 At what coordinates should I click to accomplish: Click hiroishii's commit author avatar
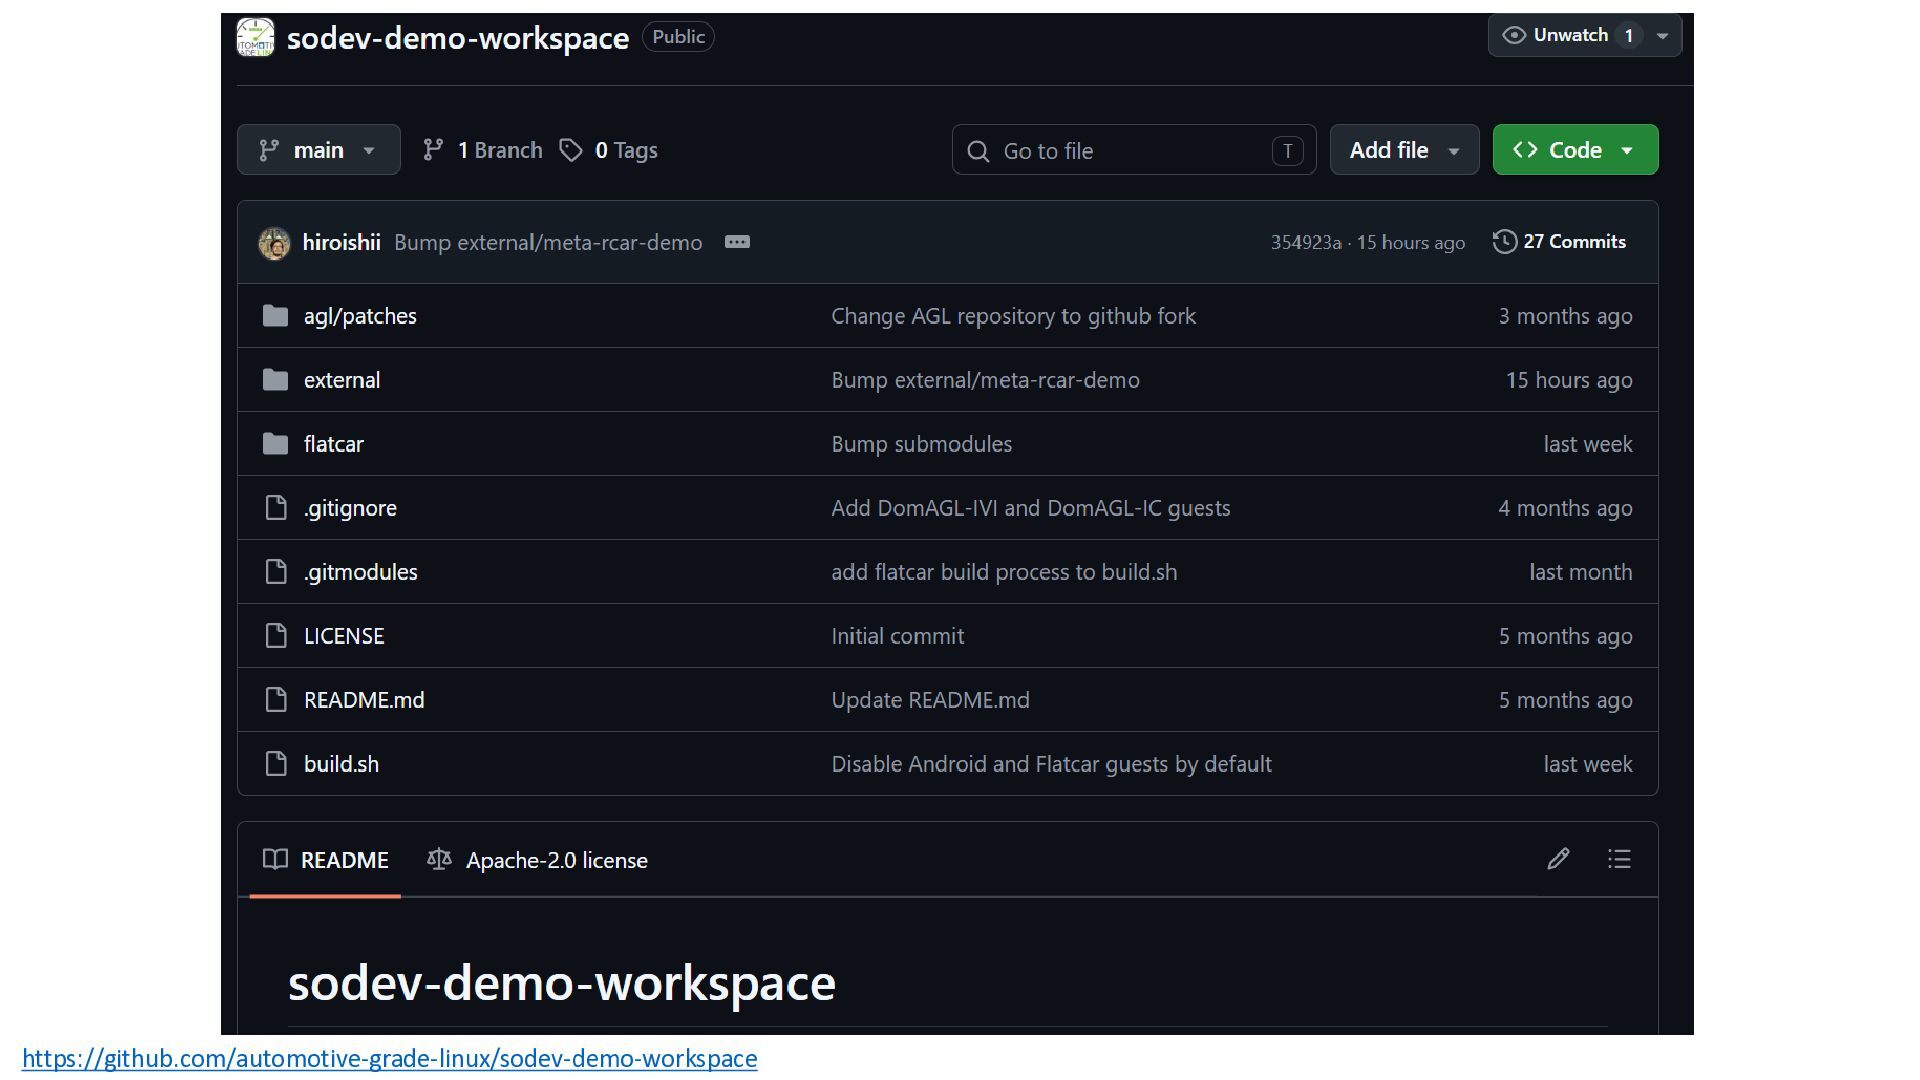coord(274,243)
